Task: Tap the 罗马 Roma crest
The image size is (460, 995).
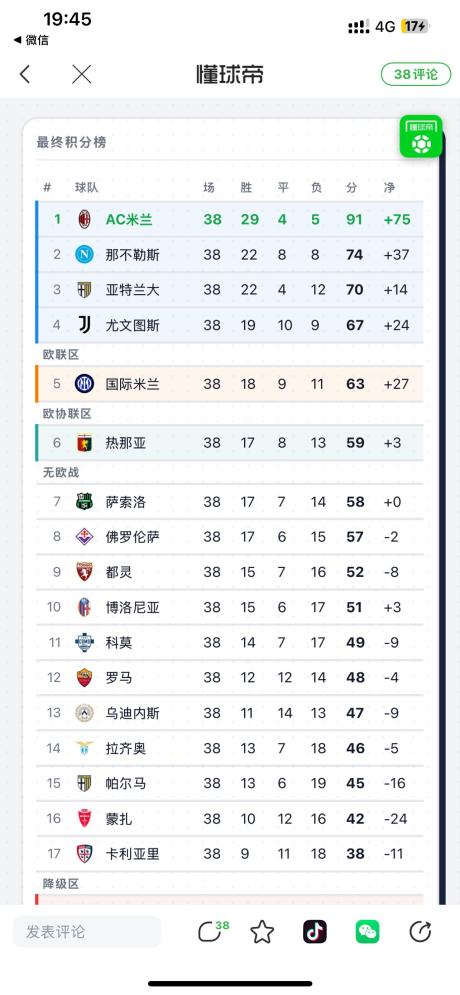Action: 84,677
